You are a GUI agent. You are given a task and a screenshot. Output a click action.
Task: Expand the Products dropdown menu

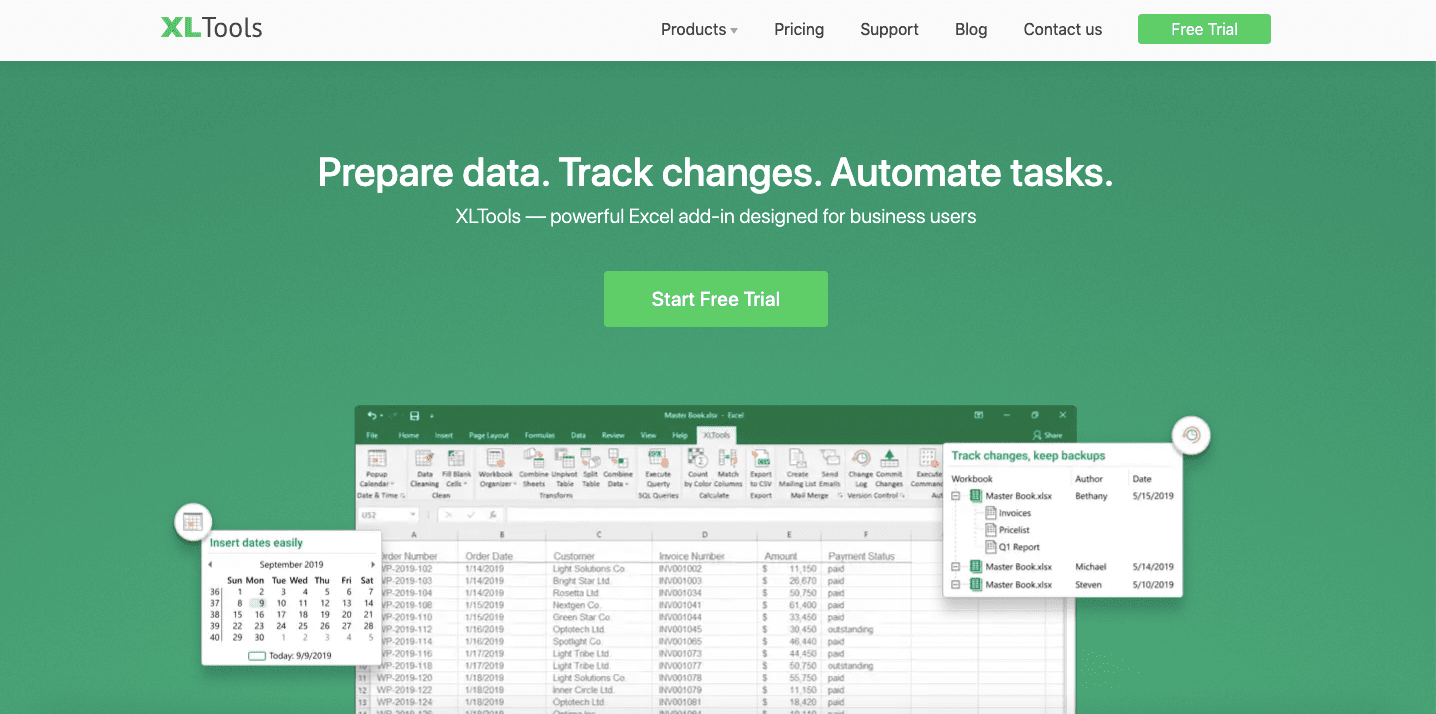(699, 29)
